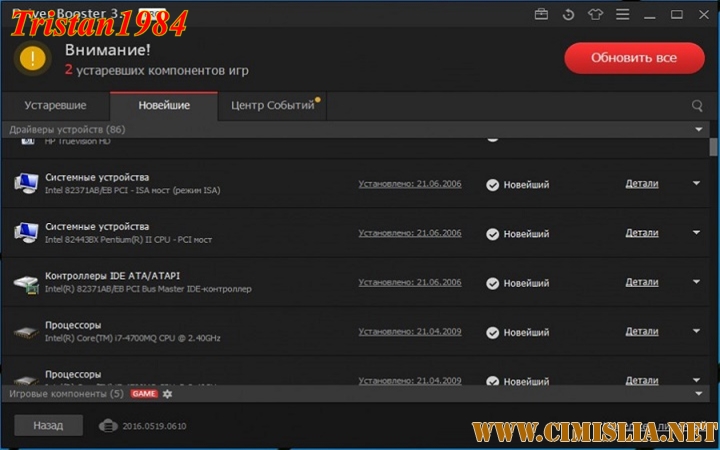Viewport: 720px width, 450px height.
Task: Click the red GAME badge
Action: (144, 394)
